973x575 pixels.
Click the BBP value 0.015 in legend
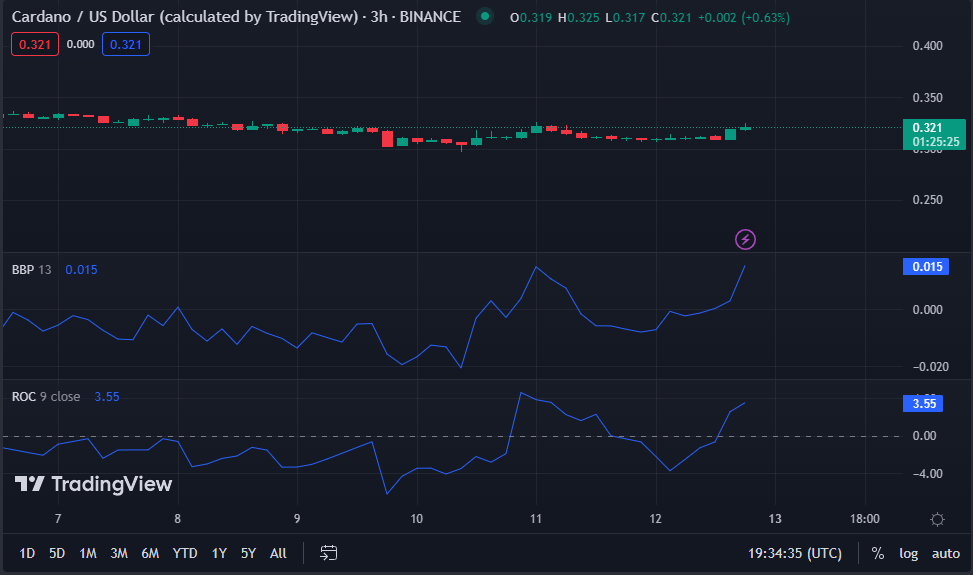pos(81,270)
